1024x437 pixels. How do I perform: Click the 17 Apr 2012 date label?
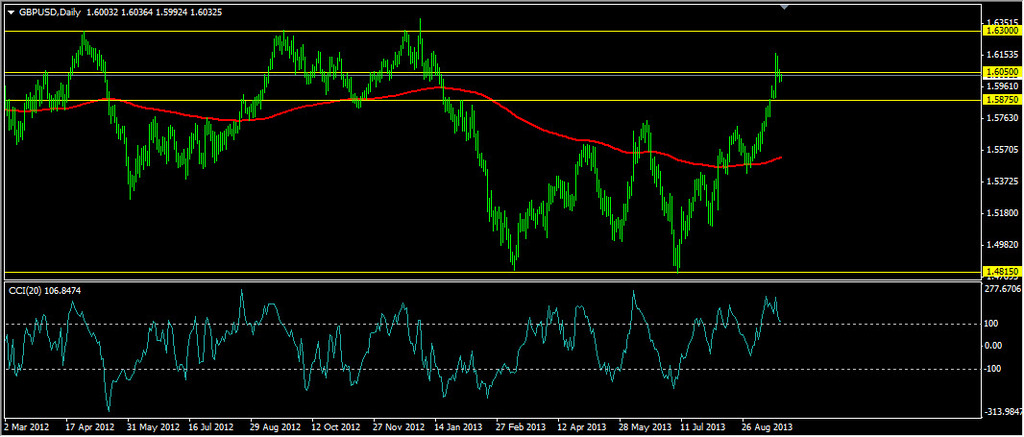point(90,427)
